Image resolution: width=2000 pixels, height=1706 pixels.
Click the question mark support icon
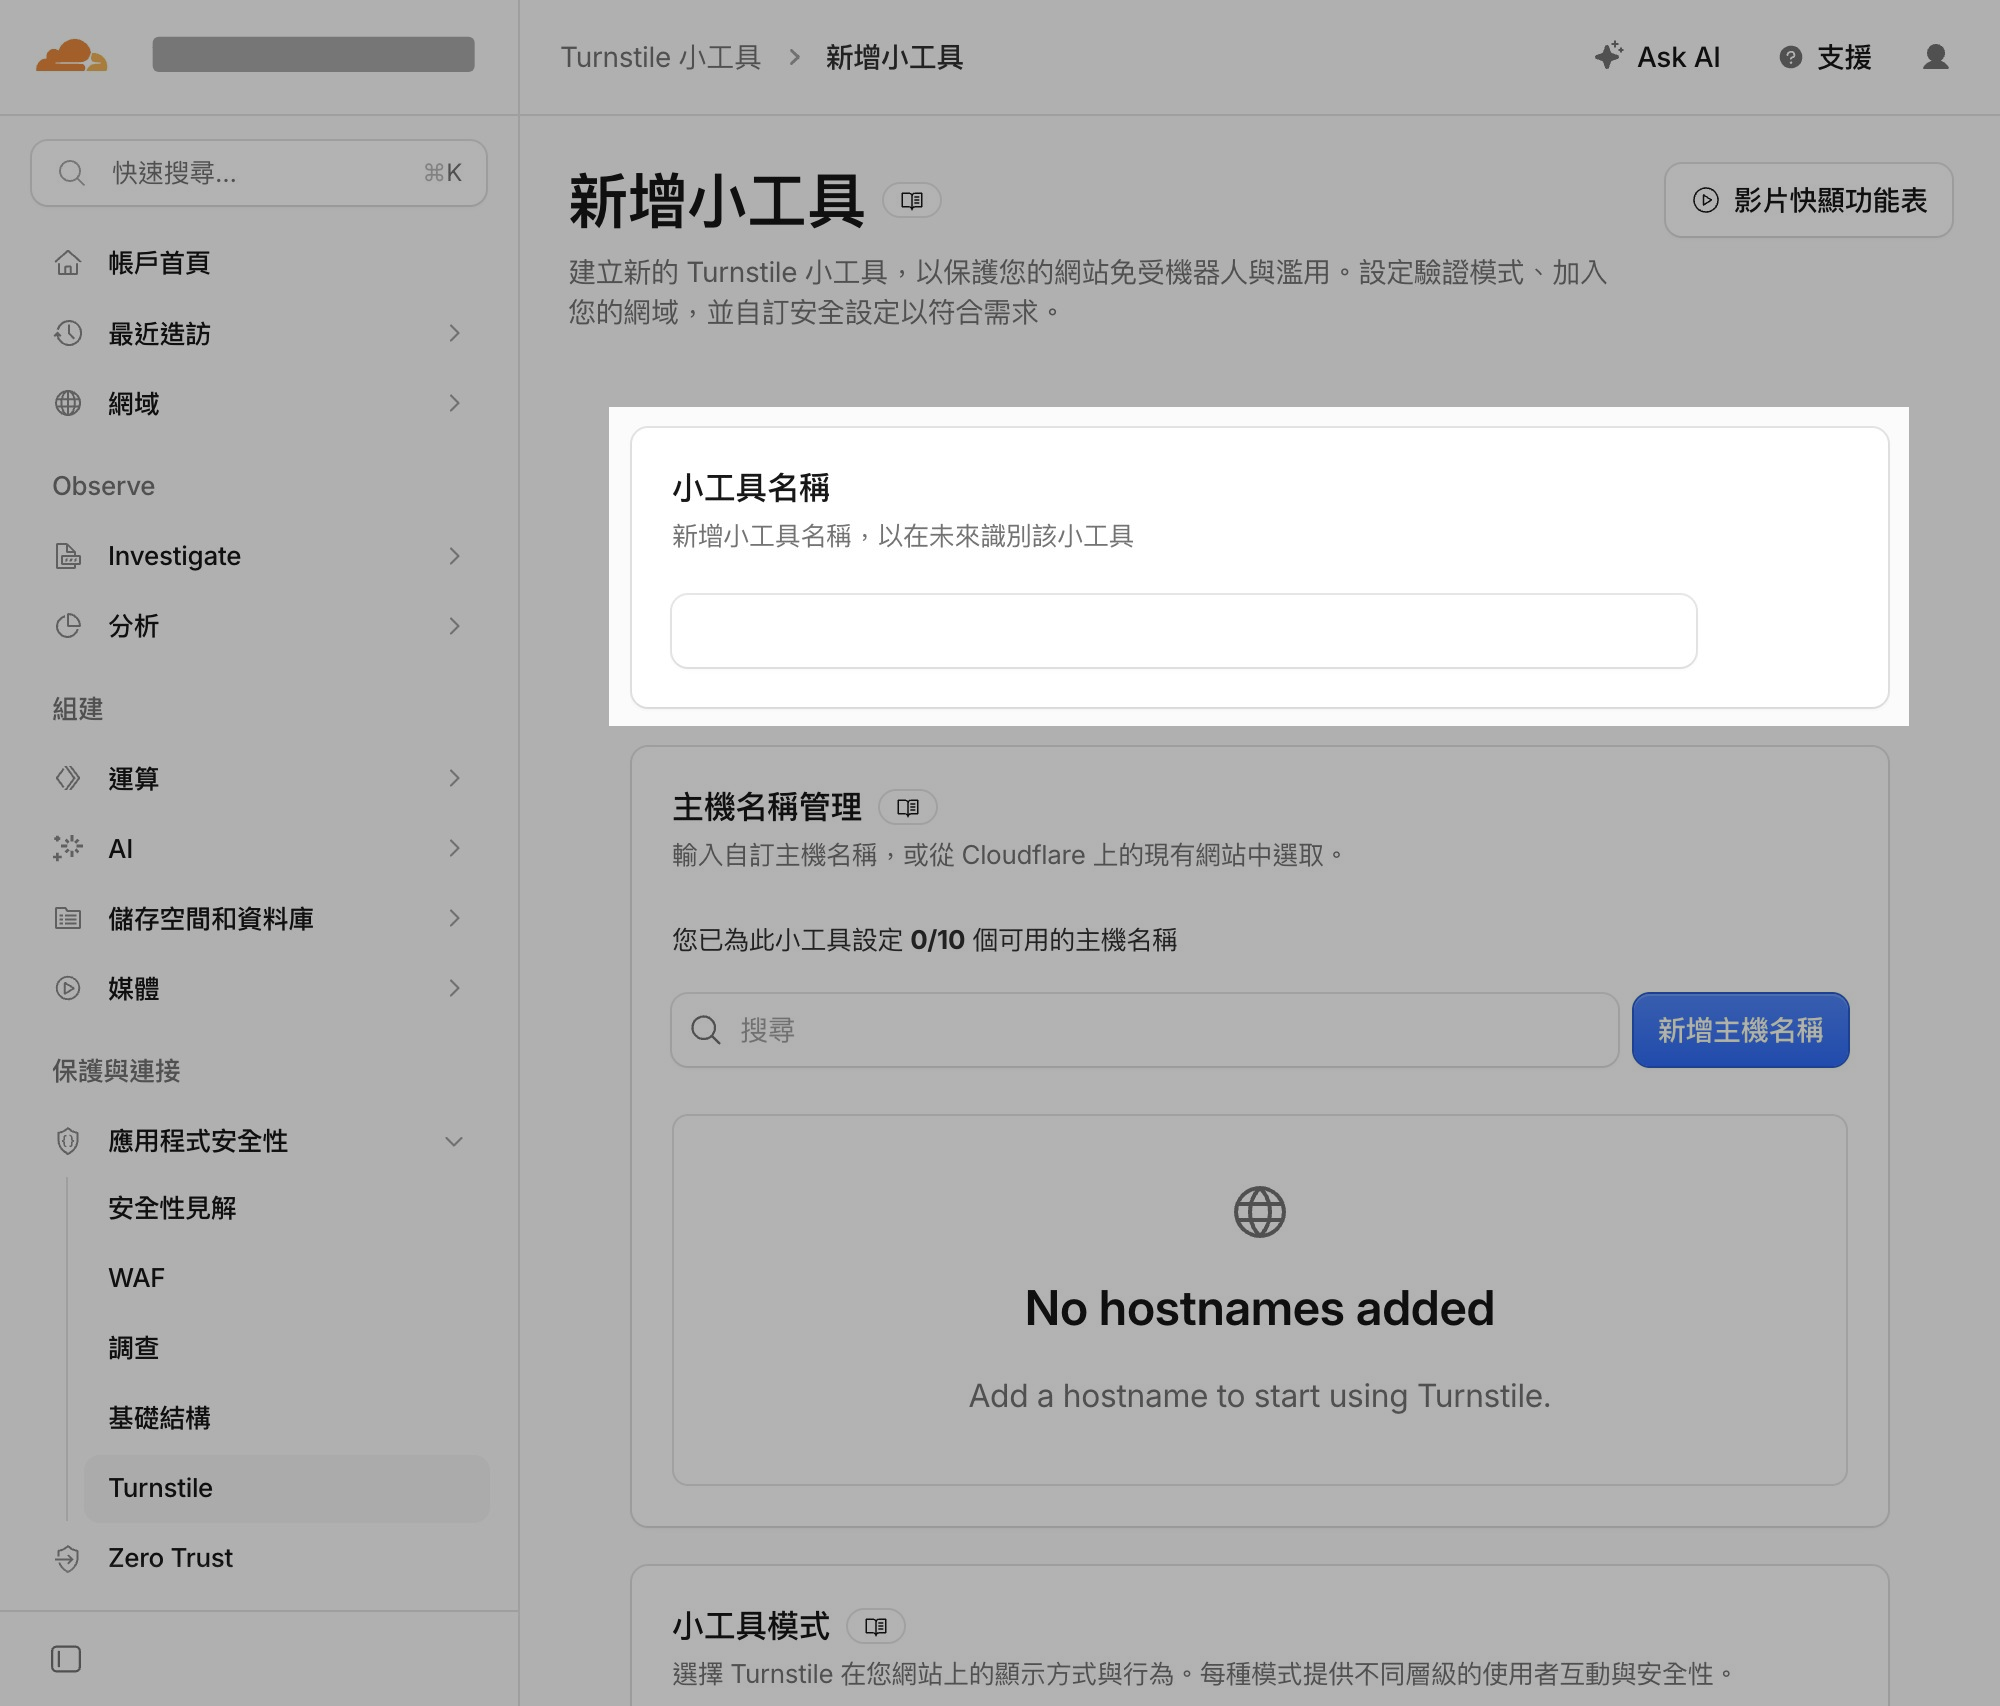click(1791, 57)
